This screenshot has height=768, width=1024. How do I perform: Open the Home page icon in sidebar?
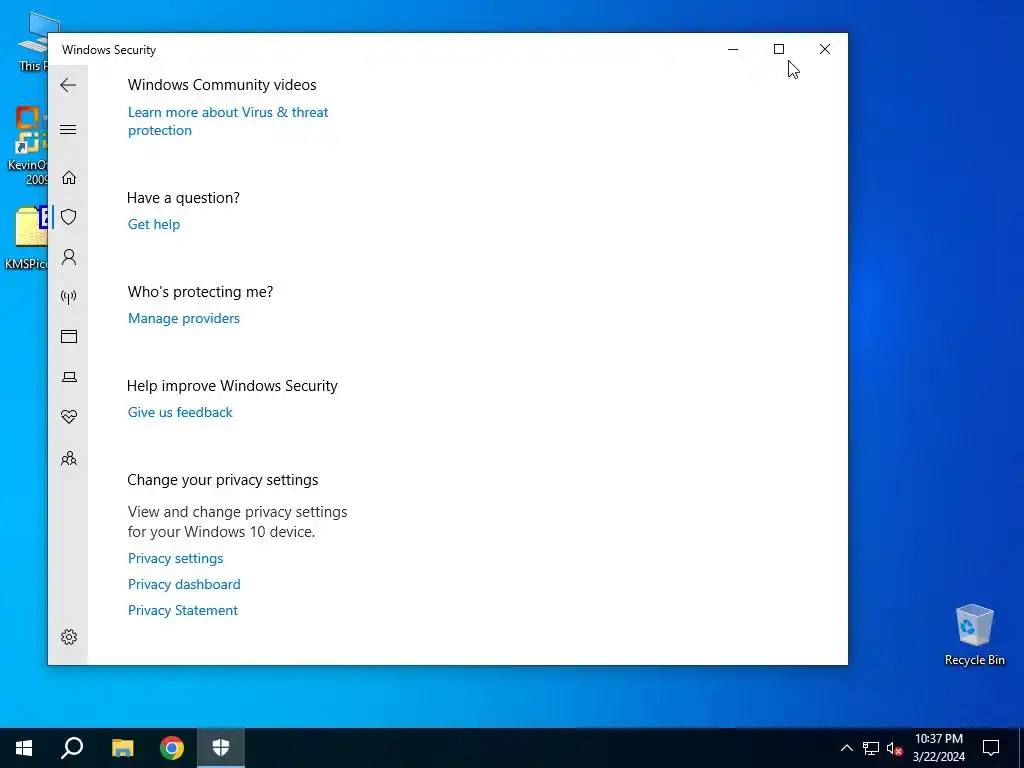tap(69, 178)
